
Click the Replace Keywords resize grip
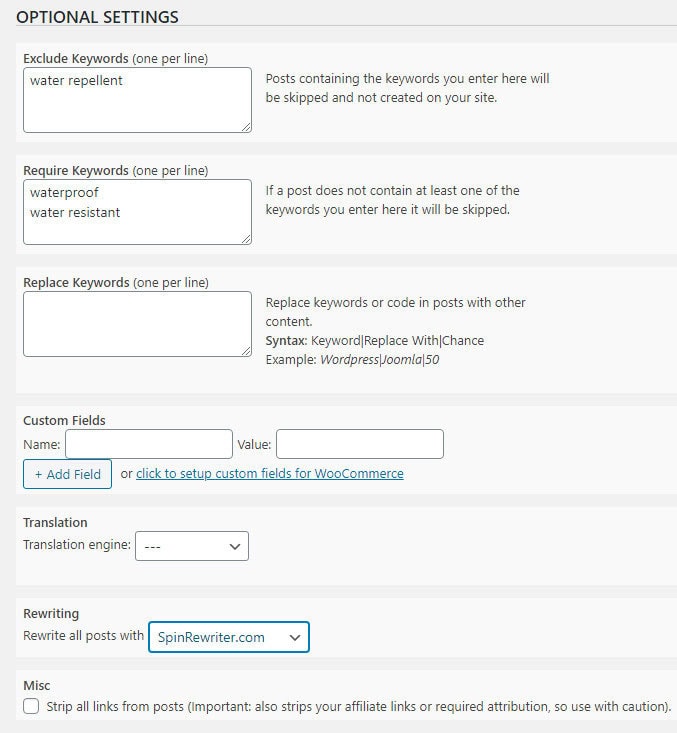(x=246, y=351)
